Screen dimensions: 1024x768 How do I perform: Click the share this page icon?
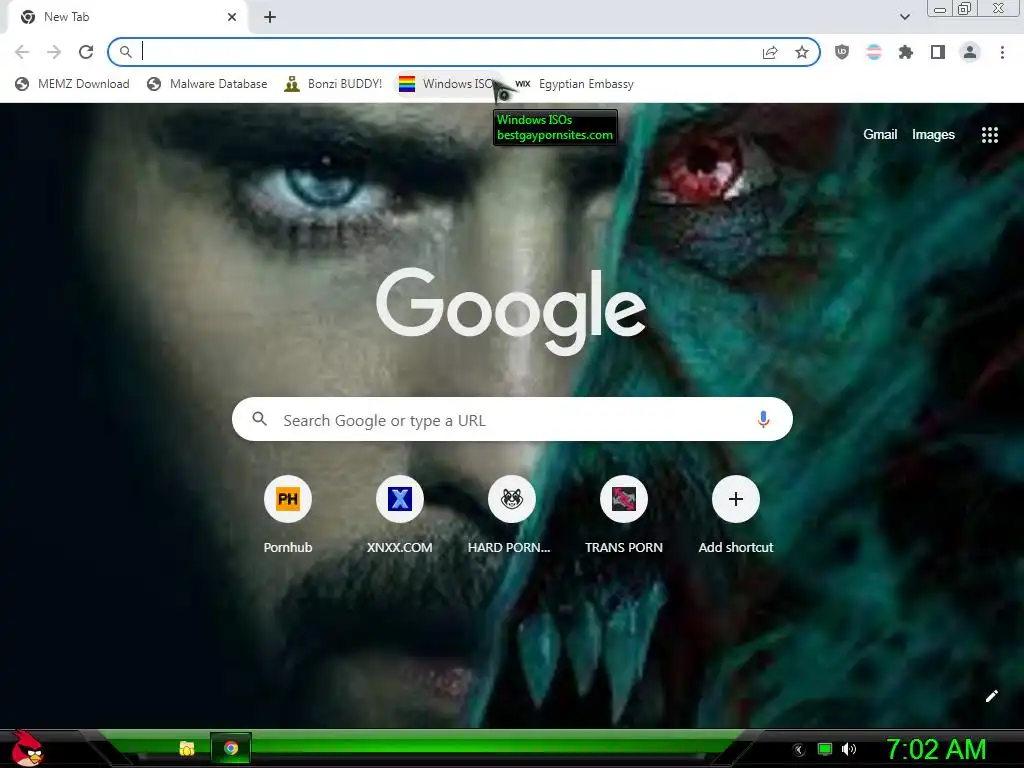coord(770,52)
